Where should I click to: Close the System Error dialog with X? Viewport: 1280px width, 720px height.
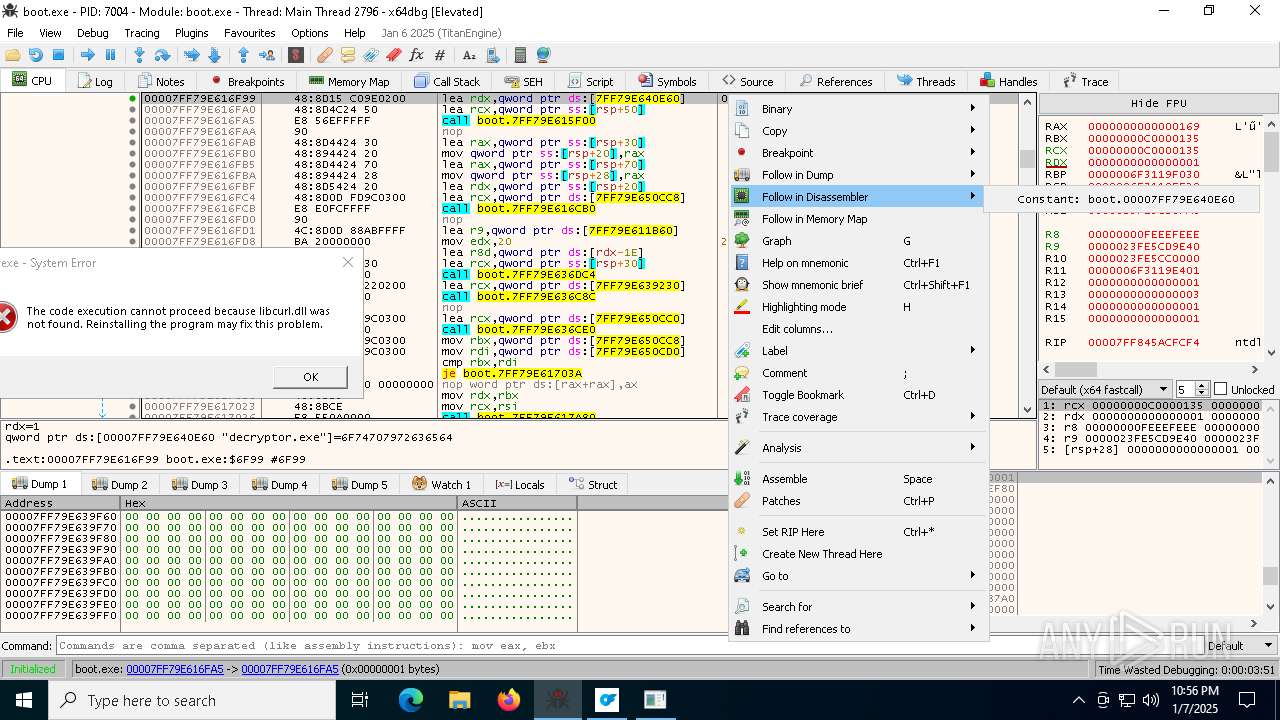[348, 263]
